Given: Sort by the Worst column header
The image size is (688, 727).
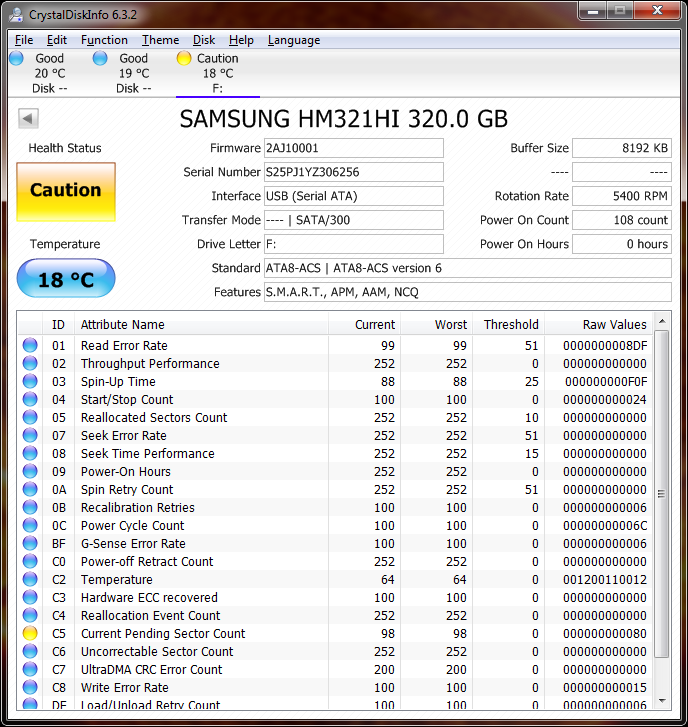Looking at the screenshot, I should coord(436,325).
